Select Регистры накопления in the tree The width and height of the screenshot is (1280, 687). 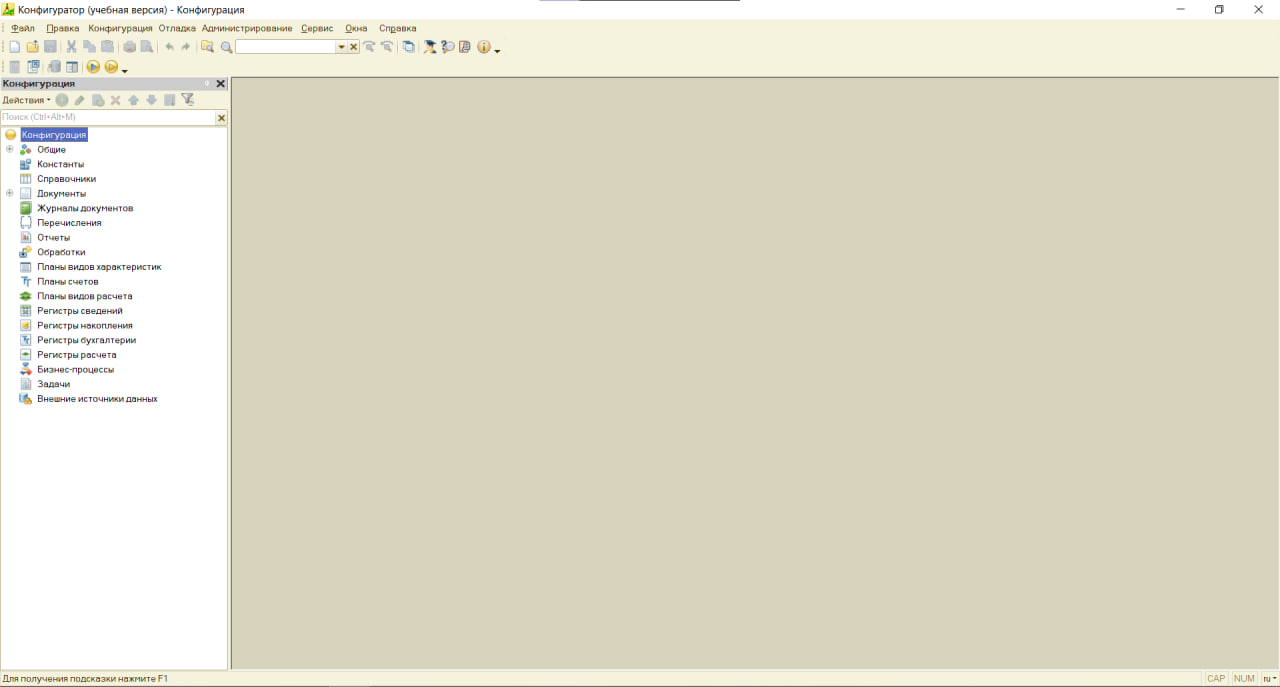point(85,325)
